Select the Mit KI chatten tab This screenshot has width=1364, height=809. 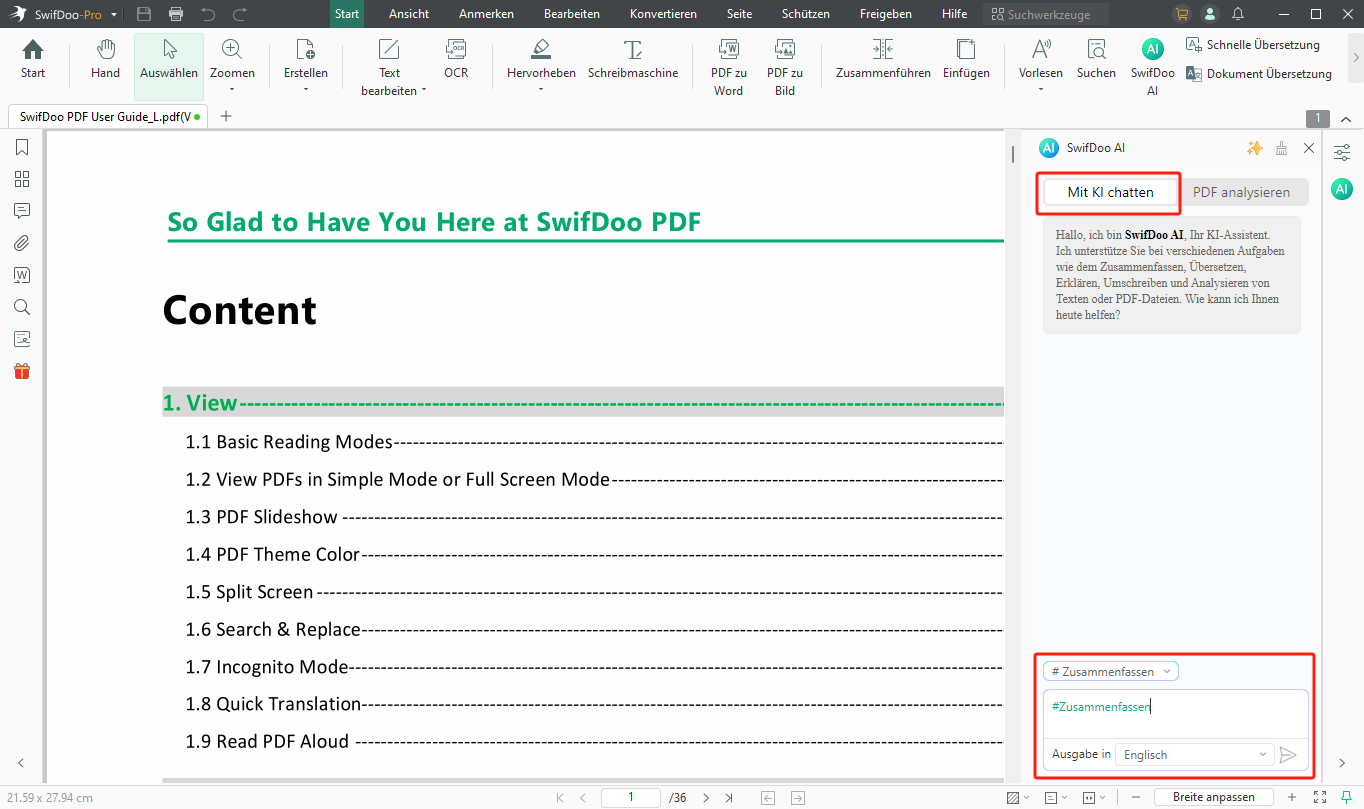coord(1110,192)
